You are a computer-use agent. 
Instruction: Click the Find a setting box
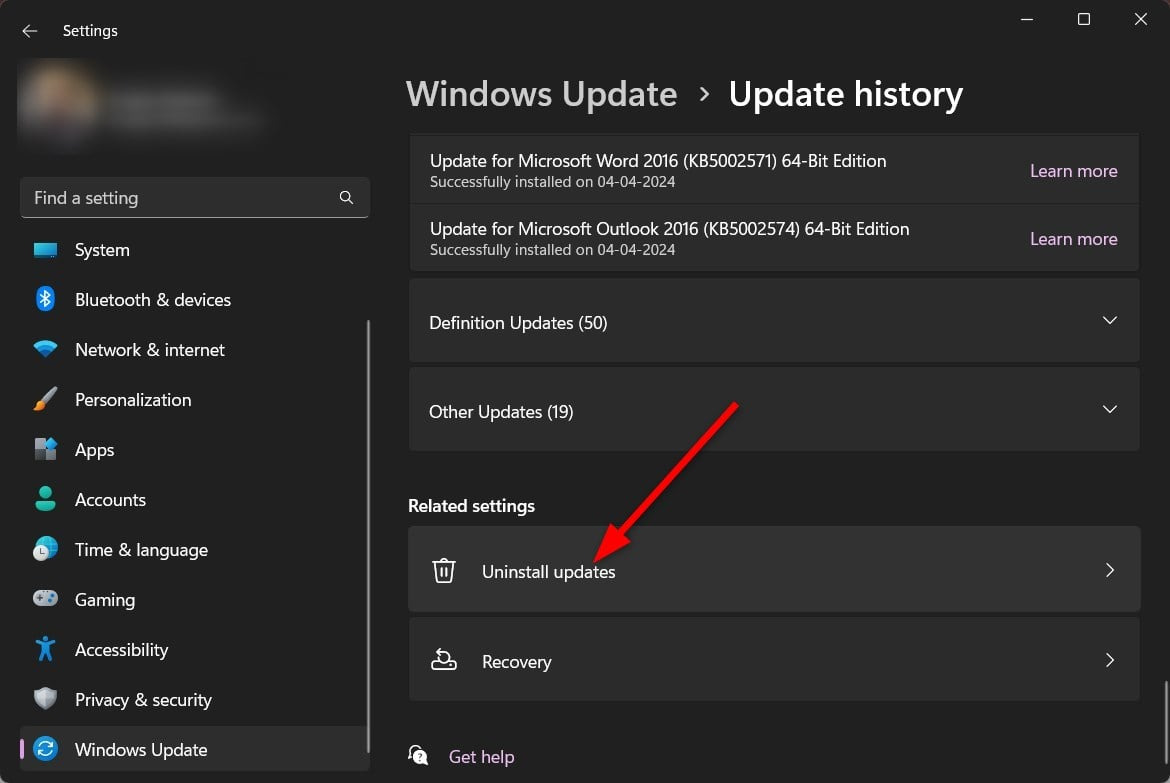click(195, 198)
